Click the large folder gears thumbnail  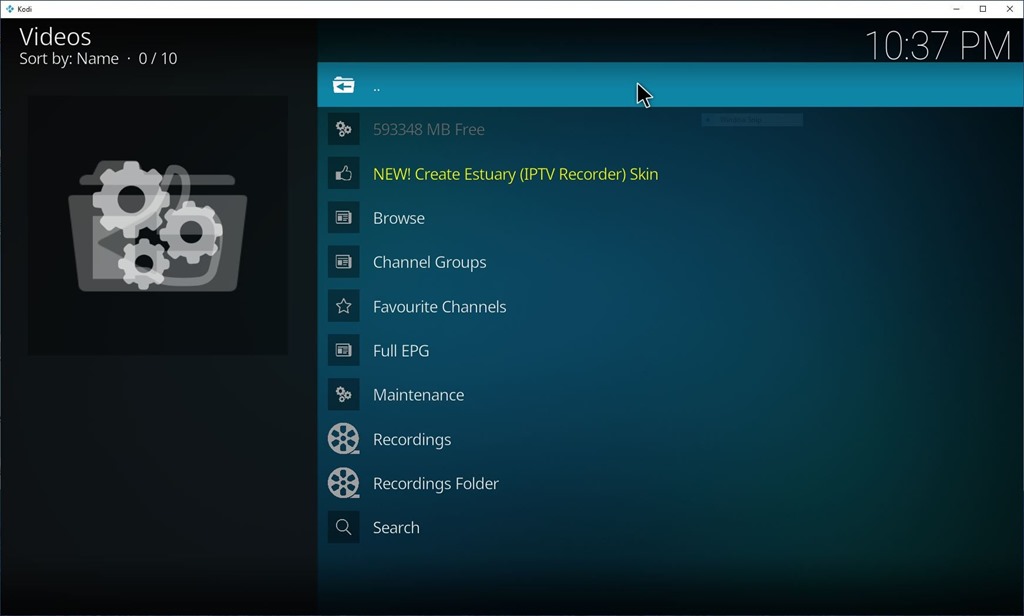157,226
